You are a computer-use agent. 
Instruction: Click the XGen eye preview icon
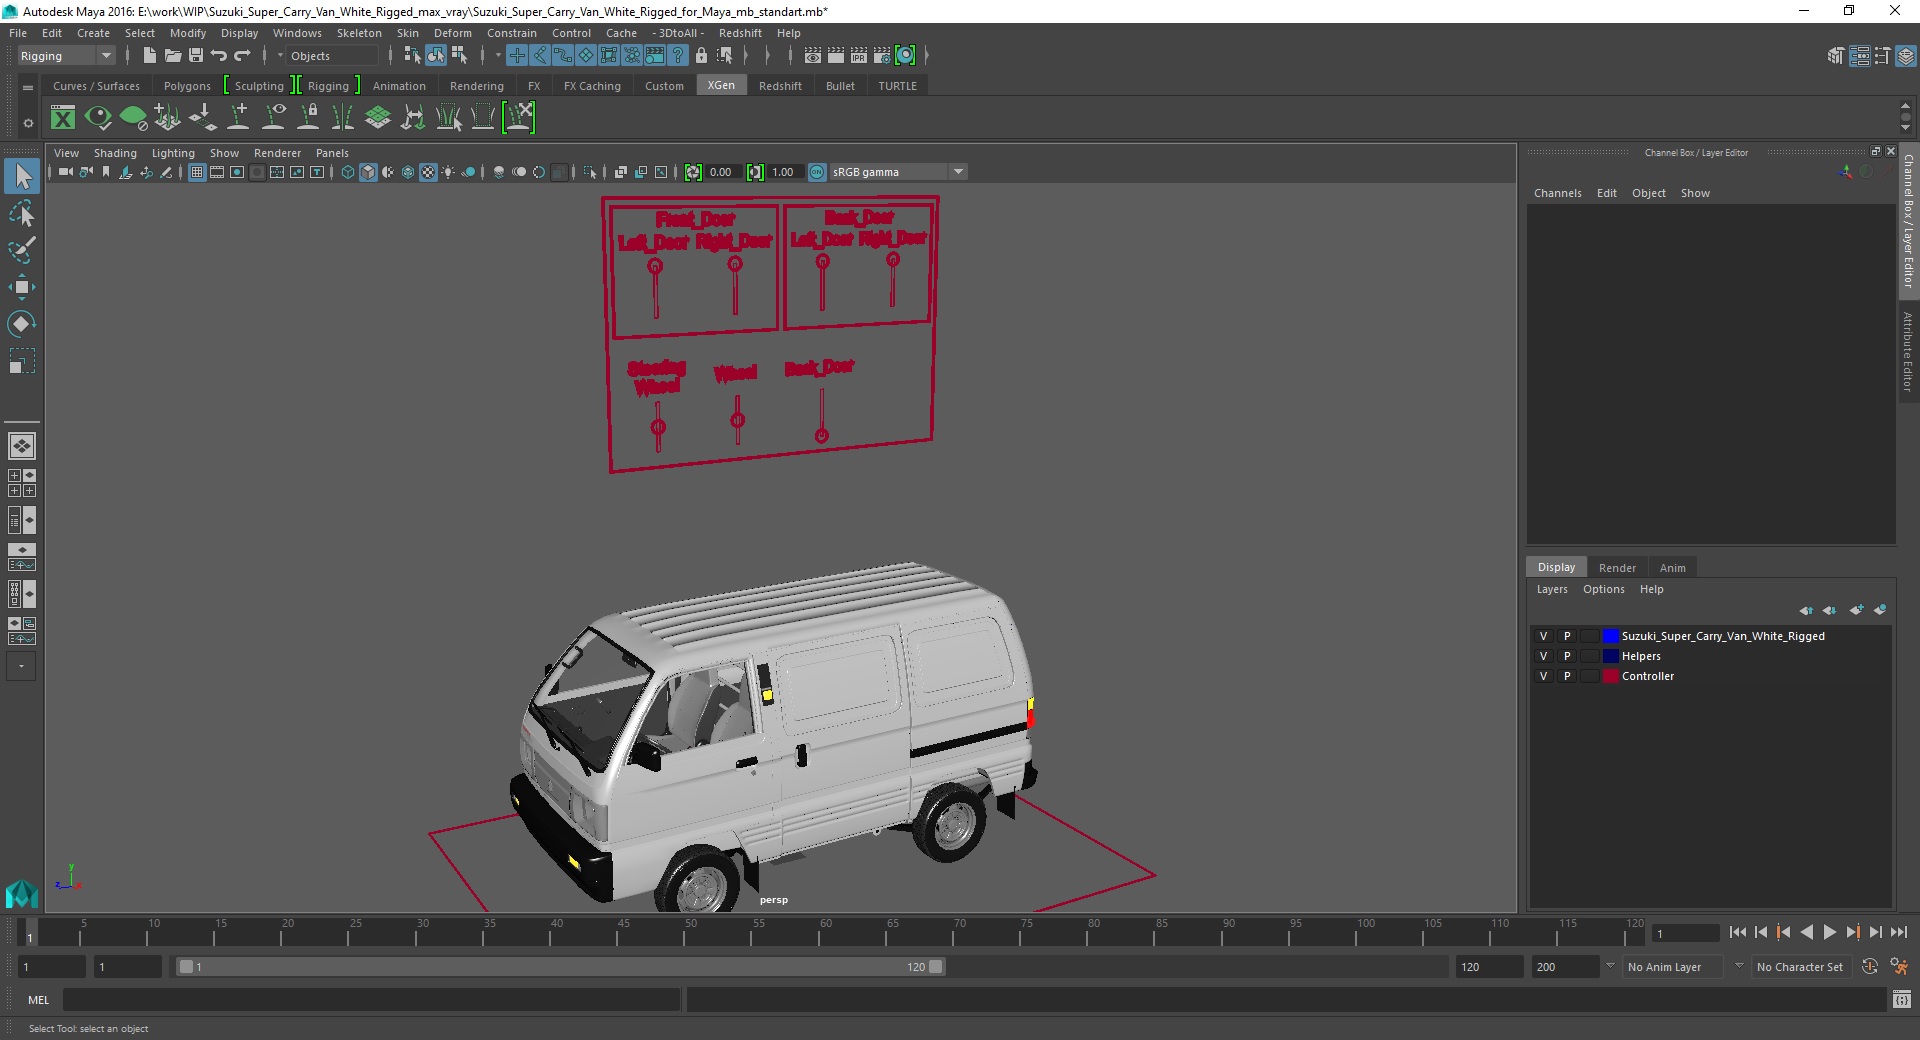(x=98, y=118)
